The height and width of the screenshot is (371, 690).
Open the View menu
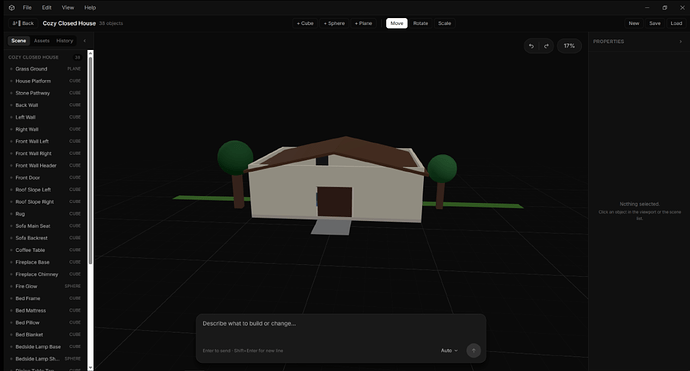(x=68, y=7)
